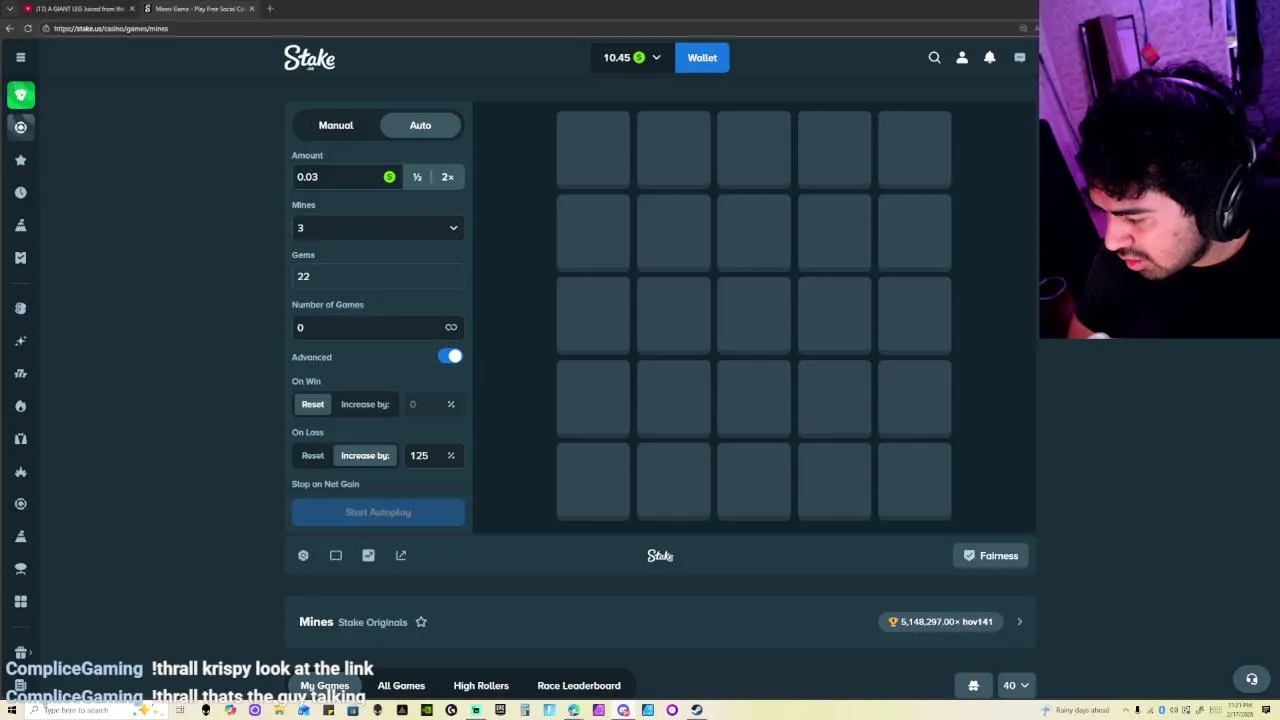Viewport: 1280px width, 720px height.
Task: Select Reset under On Win
Action: 313,404
